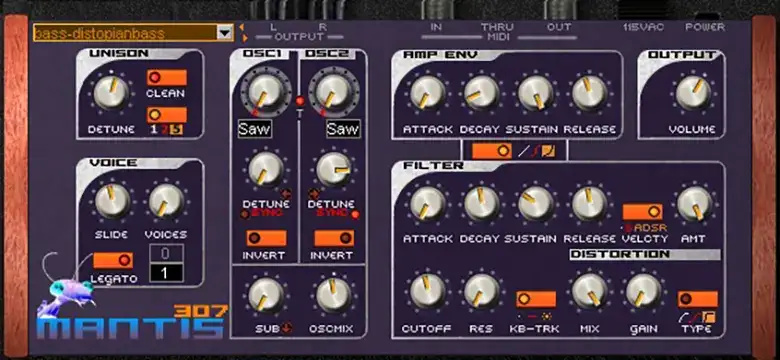Click the Distortion Mix knob

coord(589,291)
